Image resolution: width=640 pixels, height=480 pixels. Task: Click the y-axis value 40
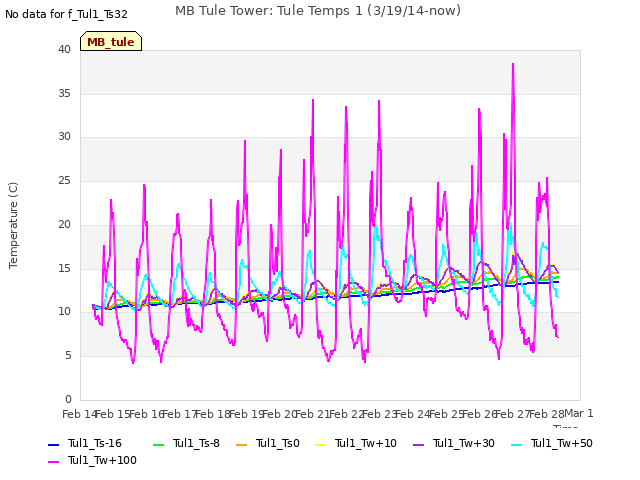pos(64,49)
